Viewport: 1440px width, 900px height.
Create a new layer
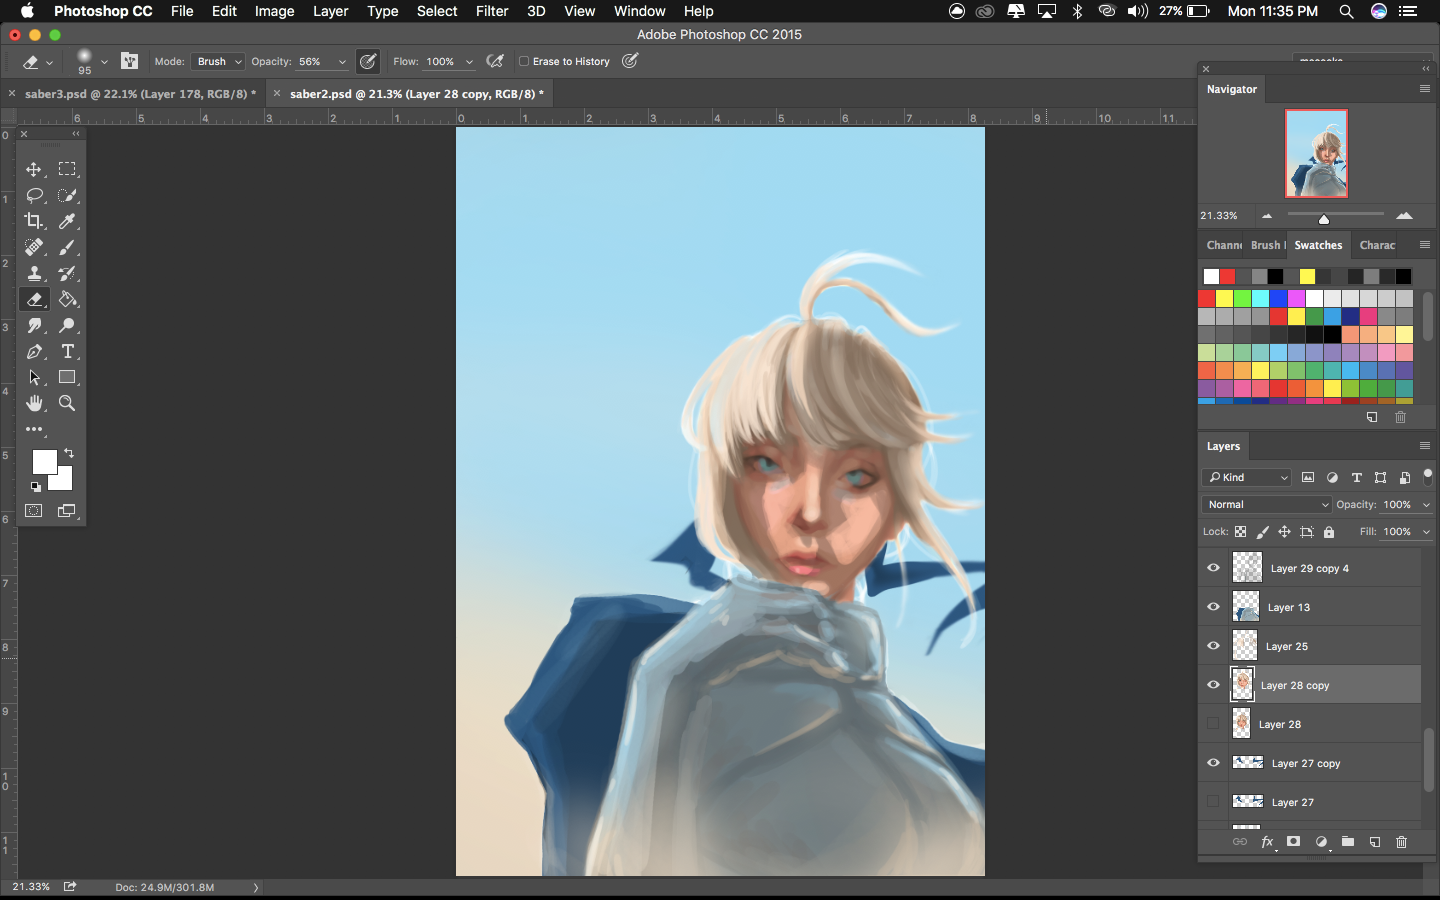pyautogui.click(x=1375, y=842)
